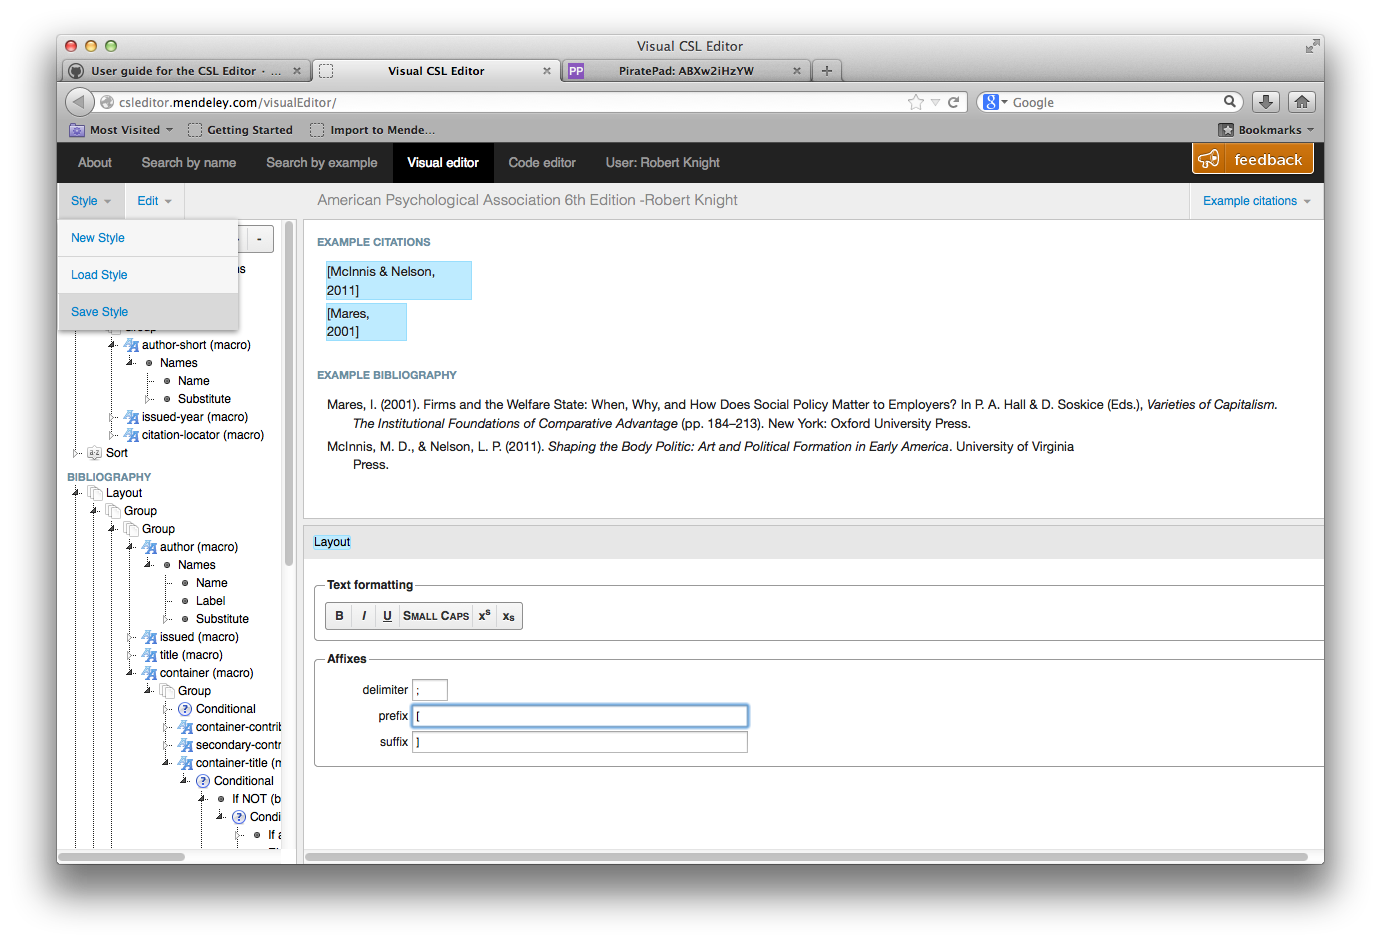Screen dimensions: 1381x943
Task: Select Save Style menu item
Action: tap(148, 312)
